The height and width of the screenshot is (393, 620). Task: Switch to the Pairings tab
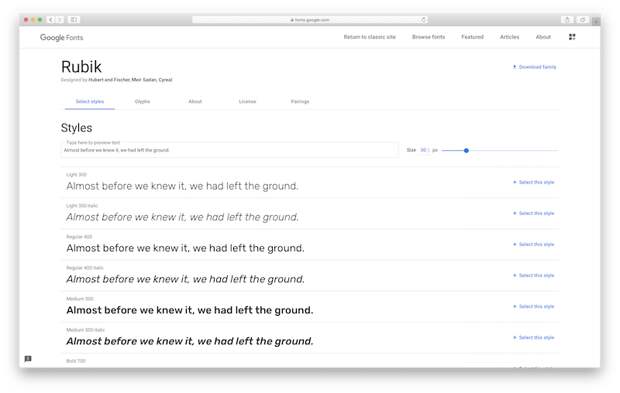(x=300, y=102)
